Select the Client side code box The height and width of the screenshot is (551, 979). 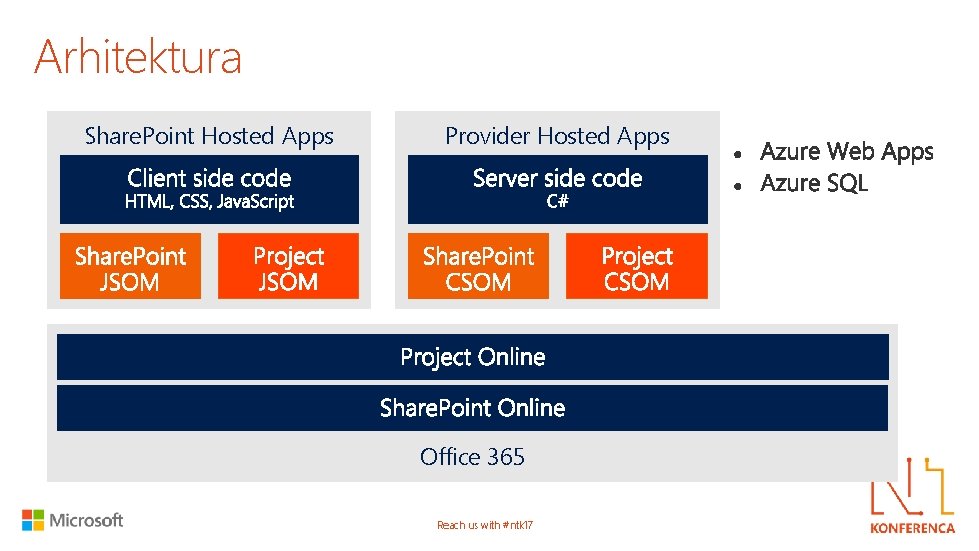[x=209, y=189]
